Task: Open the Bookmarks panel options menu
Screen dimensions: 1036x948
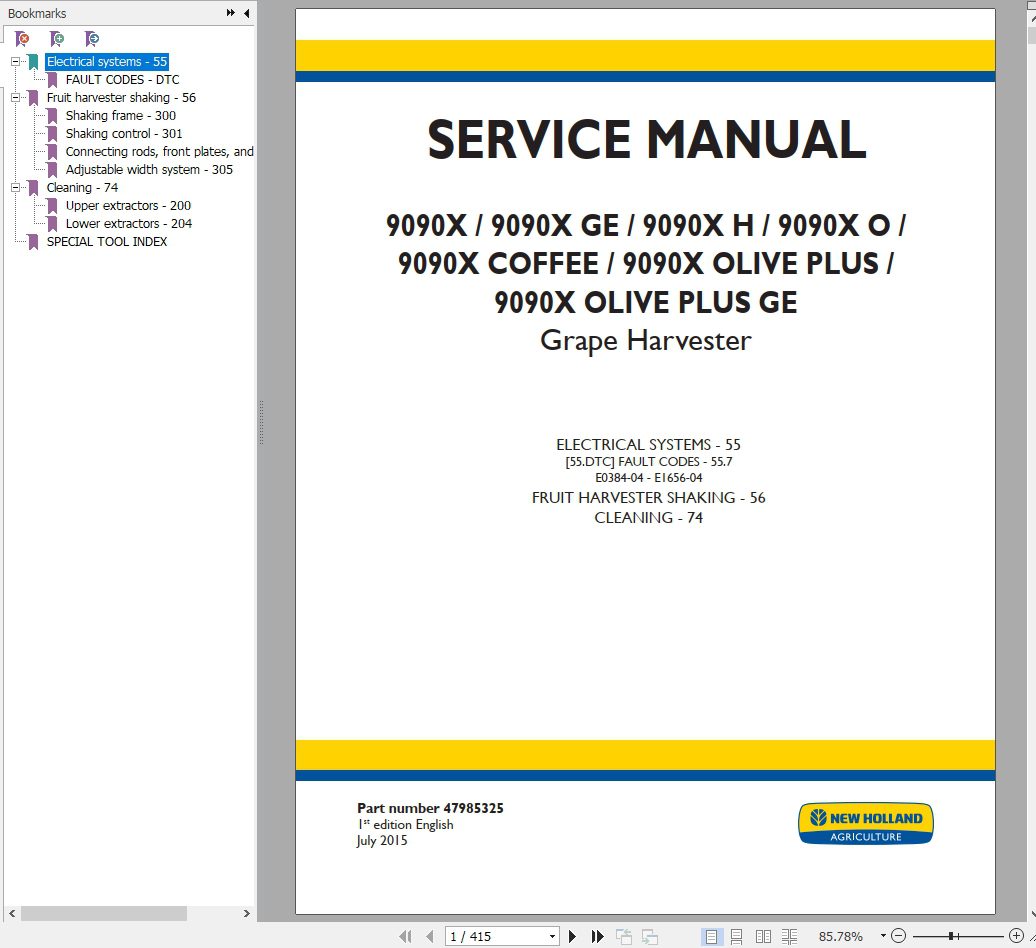Action: (231, 13)
